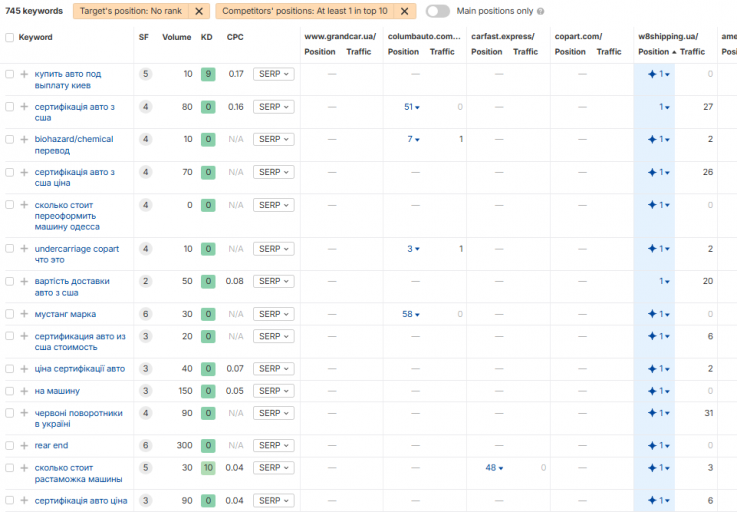Click plus icon for 'undercarriage copart что это'
This screenshot has height=512, width=737.
pos(24,249)
